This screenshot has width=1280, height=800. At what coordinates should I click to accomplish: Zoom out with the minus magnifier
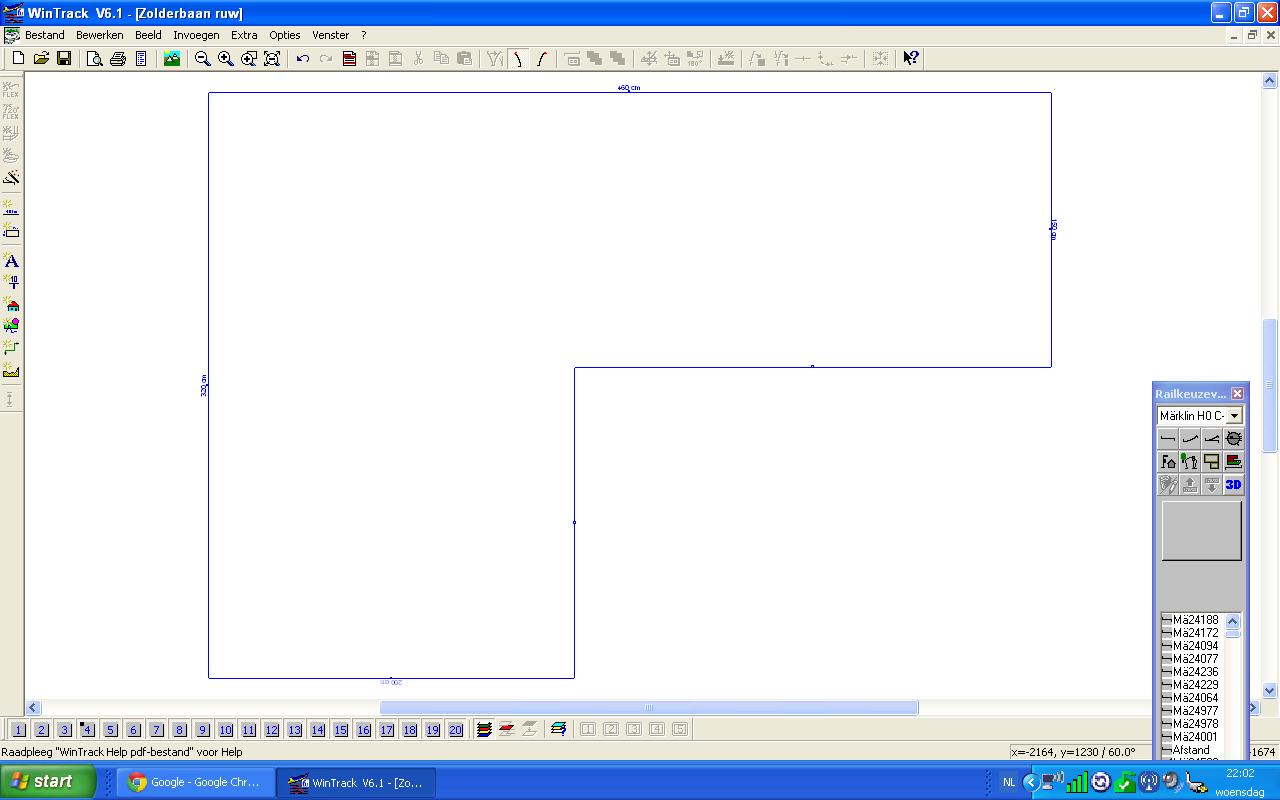coord(202,59)
